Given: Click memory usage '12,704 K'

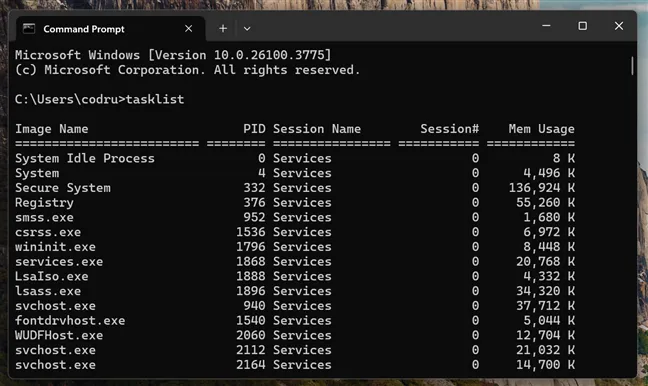Looking at the screenshot, I should point(546,335).
